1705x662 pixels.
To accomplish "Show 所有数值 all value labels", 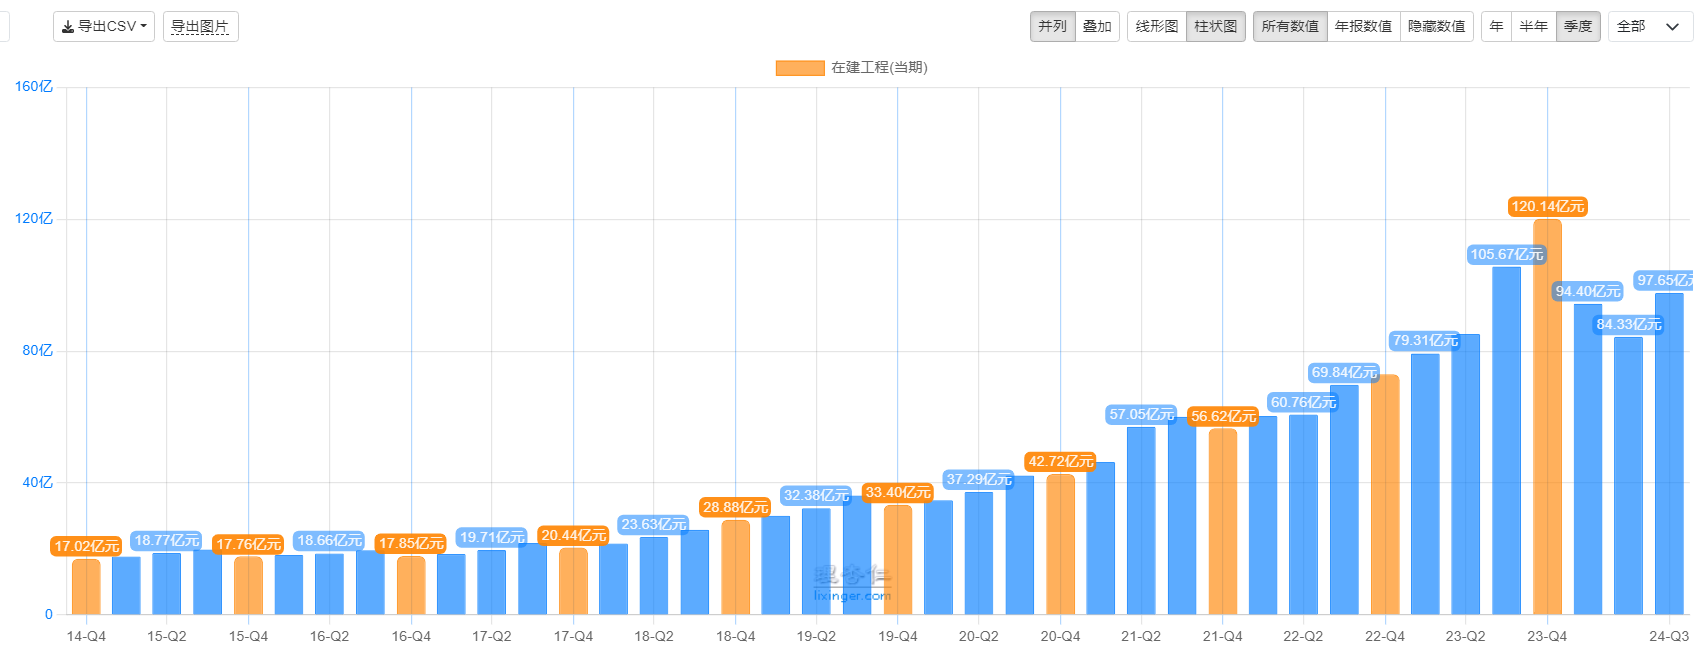I will (x=1290, y=26).
